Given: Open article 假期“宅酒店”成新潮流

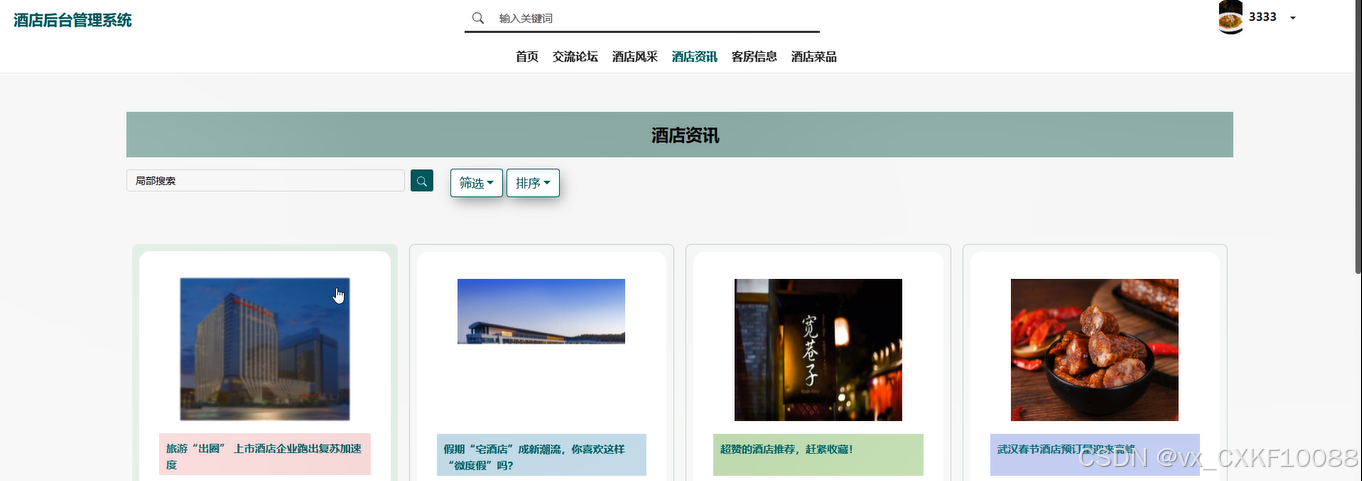Looking at the screenshot, I should click(x=541, y=456).
